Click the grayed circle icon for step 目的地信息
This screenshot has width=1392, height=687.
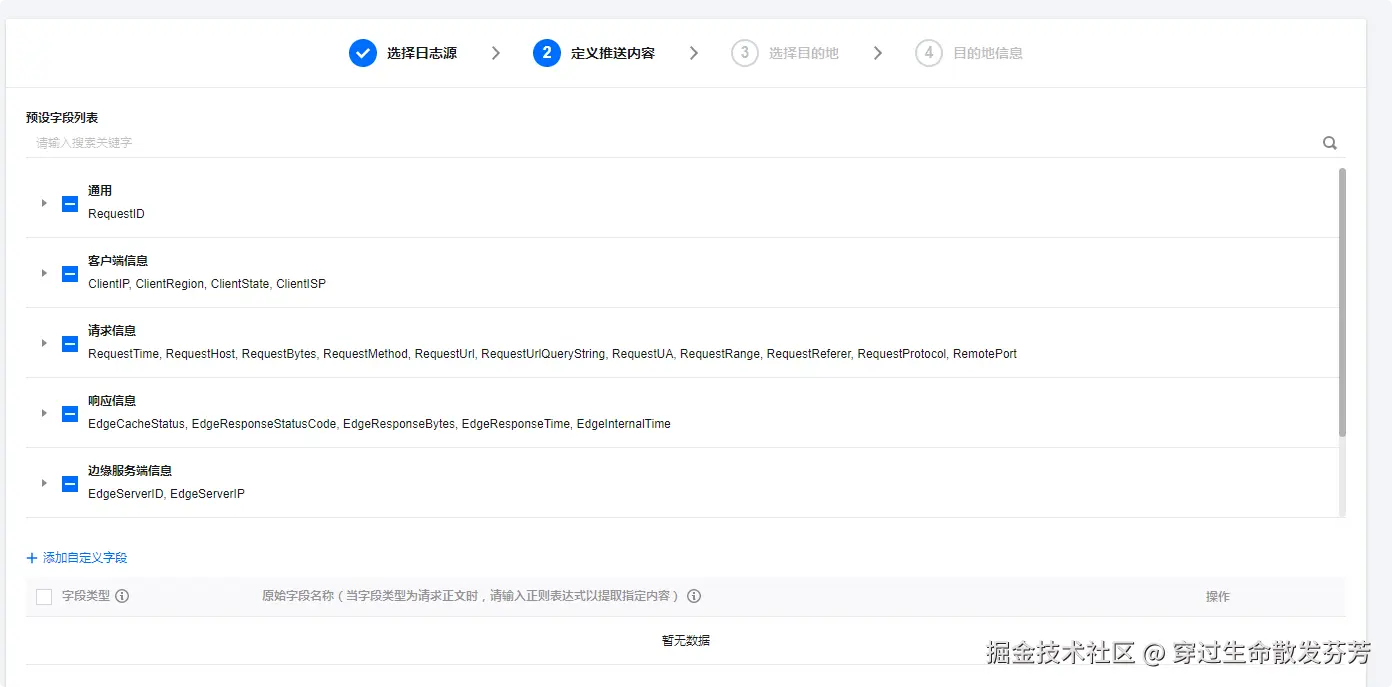tap(928, 52)
